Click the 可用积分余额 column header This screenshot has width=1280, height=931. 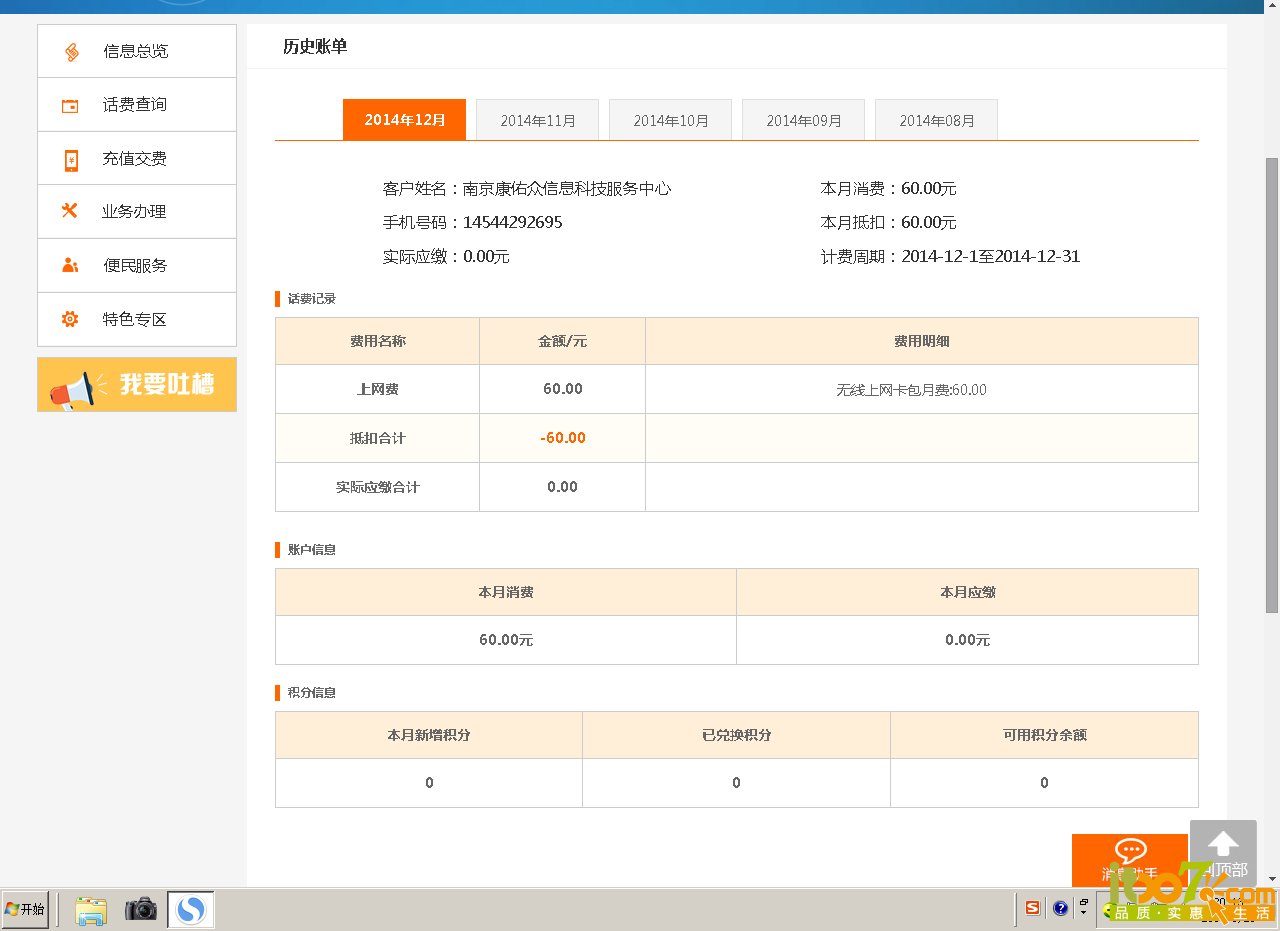coord(1045,735)
